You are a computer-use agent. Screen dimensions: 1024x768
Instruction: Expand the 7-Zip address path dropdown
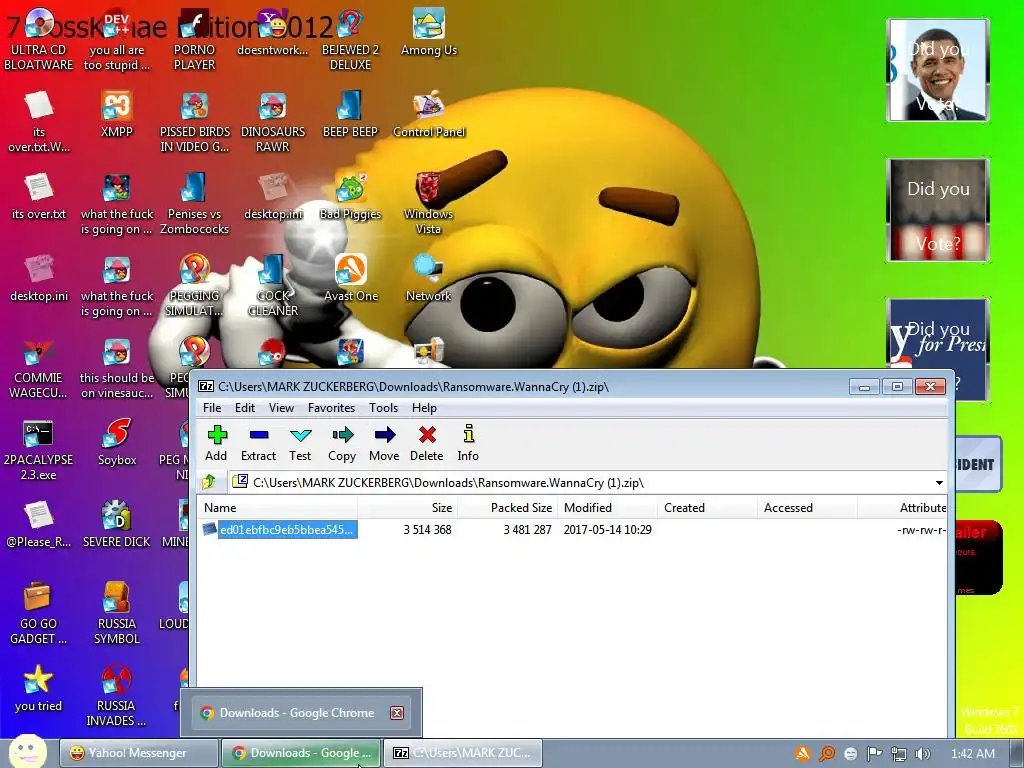pos(939,483)
